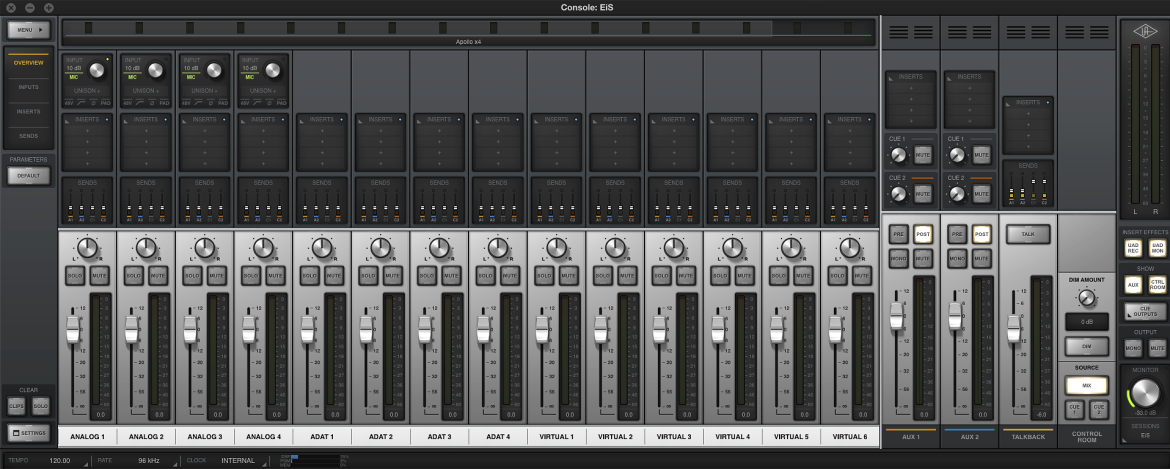The height and width of the screenshot is (469, 1170).
Task: Add a Unison plug-in on Analog 3
Action: (x=204, y=90)
